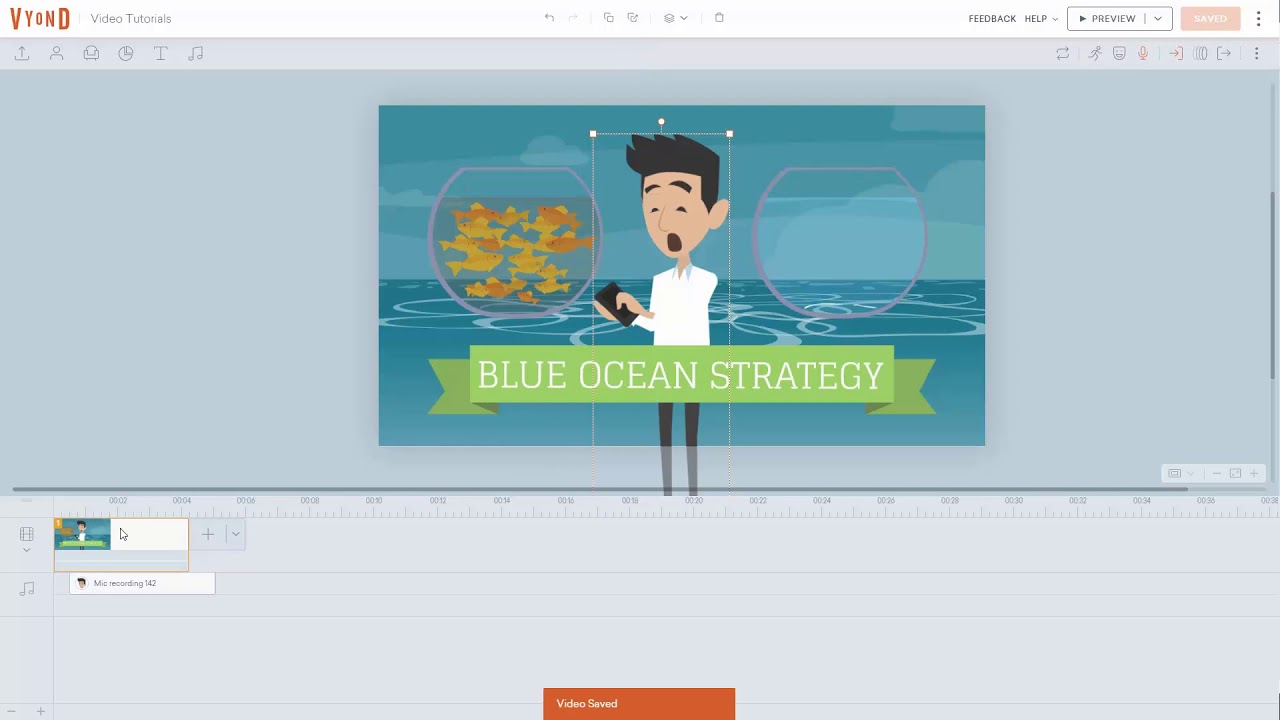This screenshot has height=720, width=1280.
Task: Add a new scene with plus button
Action: click(208, 534)
